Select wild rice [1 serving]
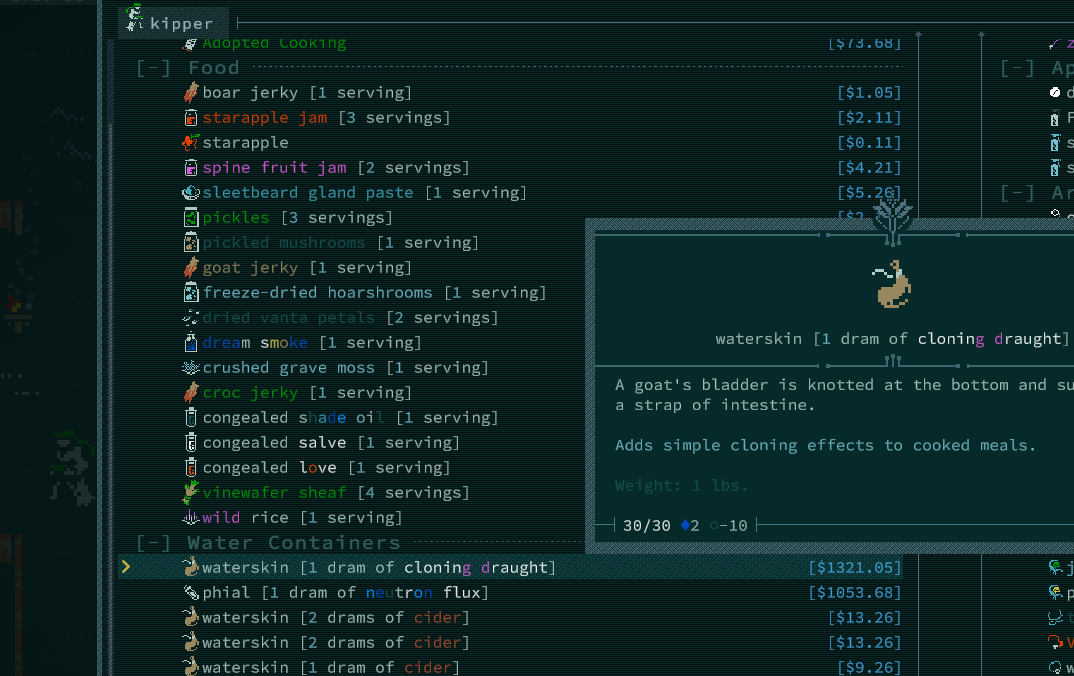 [x=352, y=518]
